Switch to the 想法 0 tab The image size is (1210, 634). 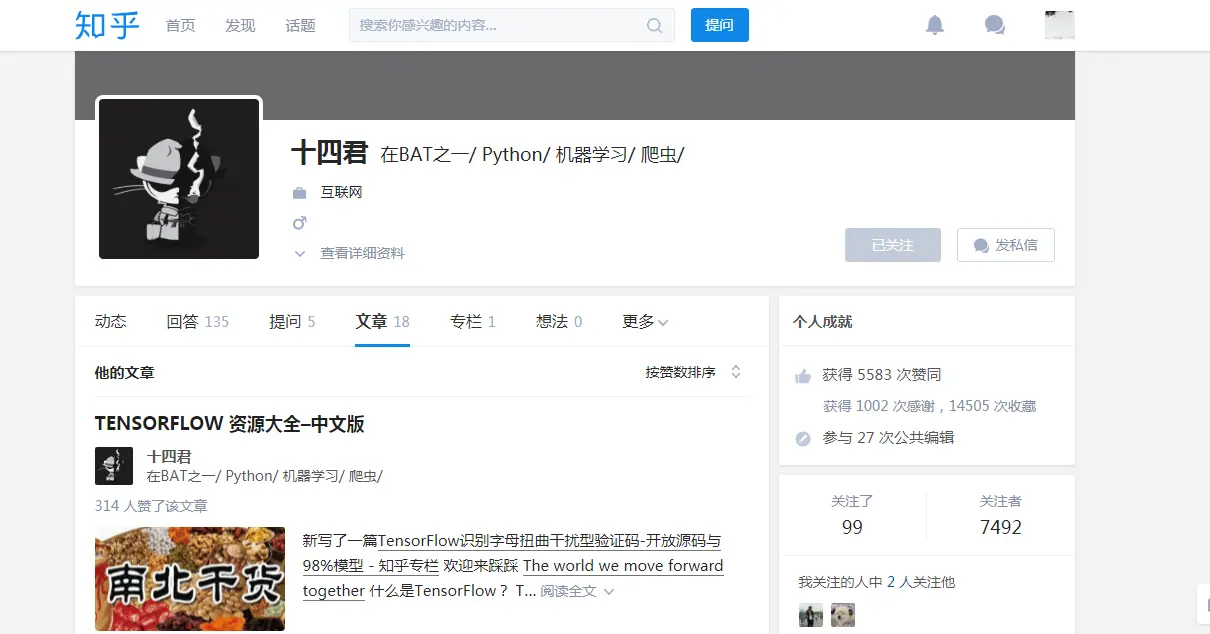tap(559, 322)
